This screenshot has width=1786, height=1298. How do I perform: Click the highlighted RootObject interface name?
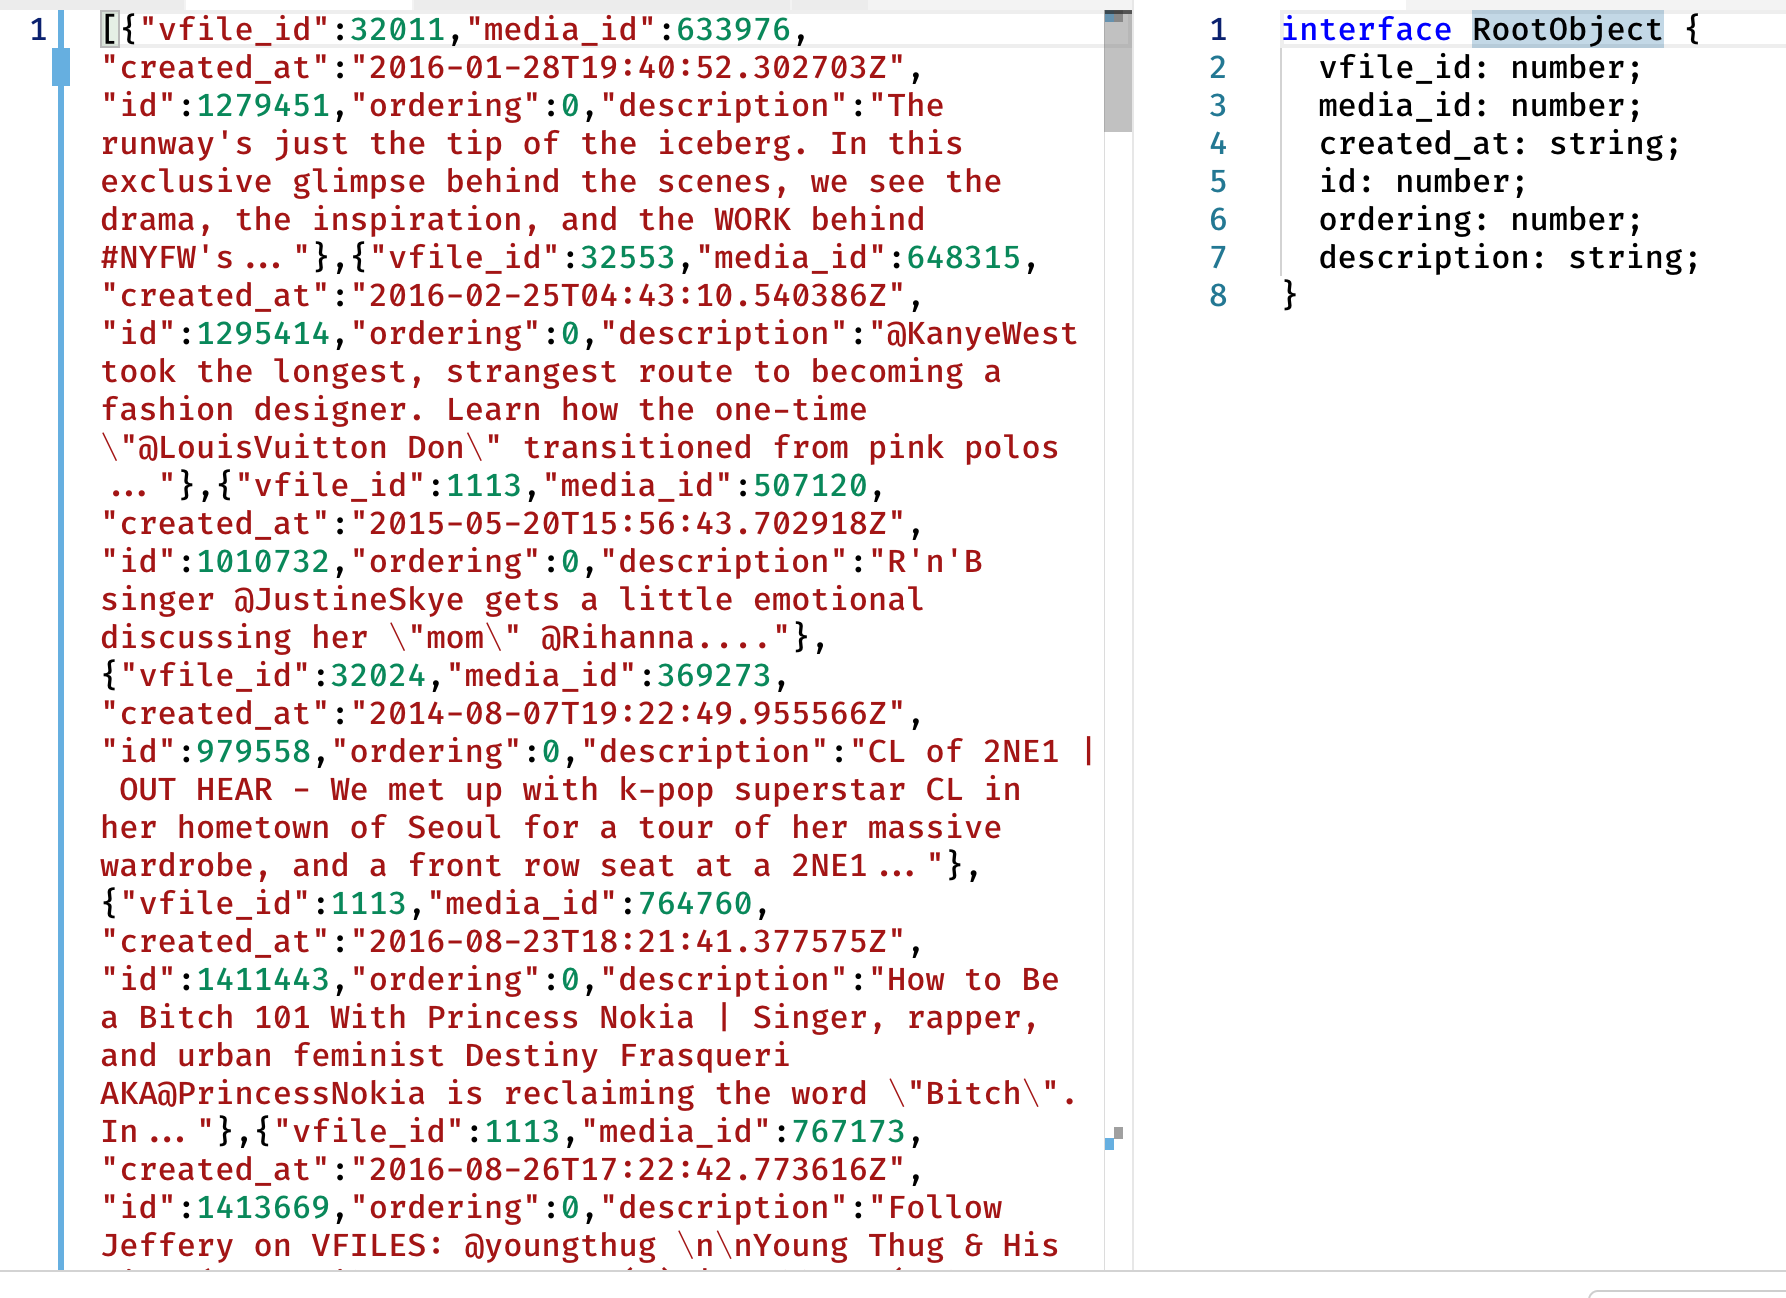click(x=1567, y=30)
